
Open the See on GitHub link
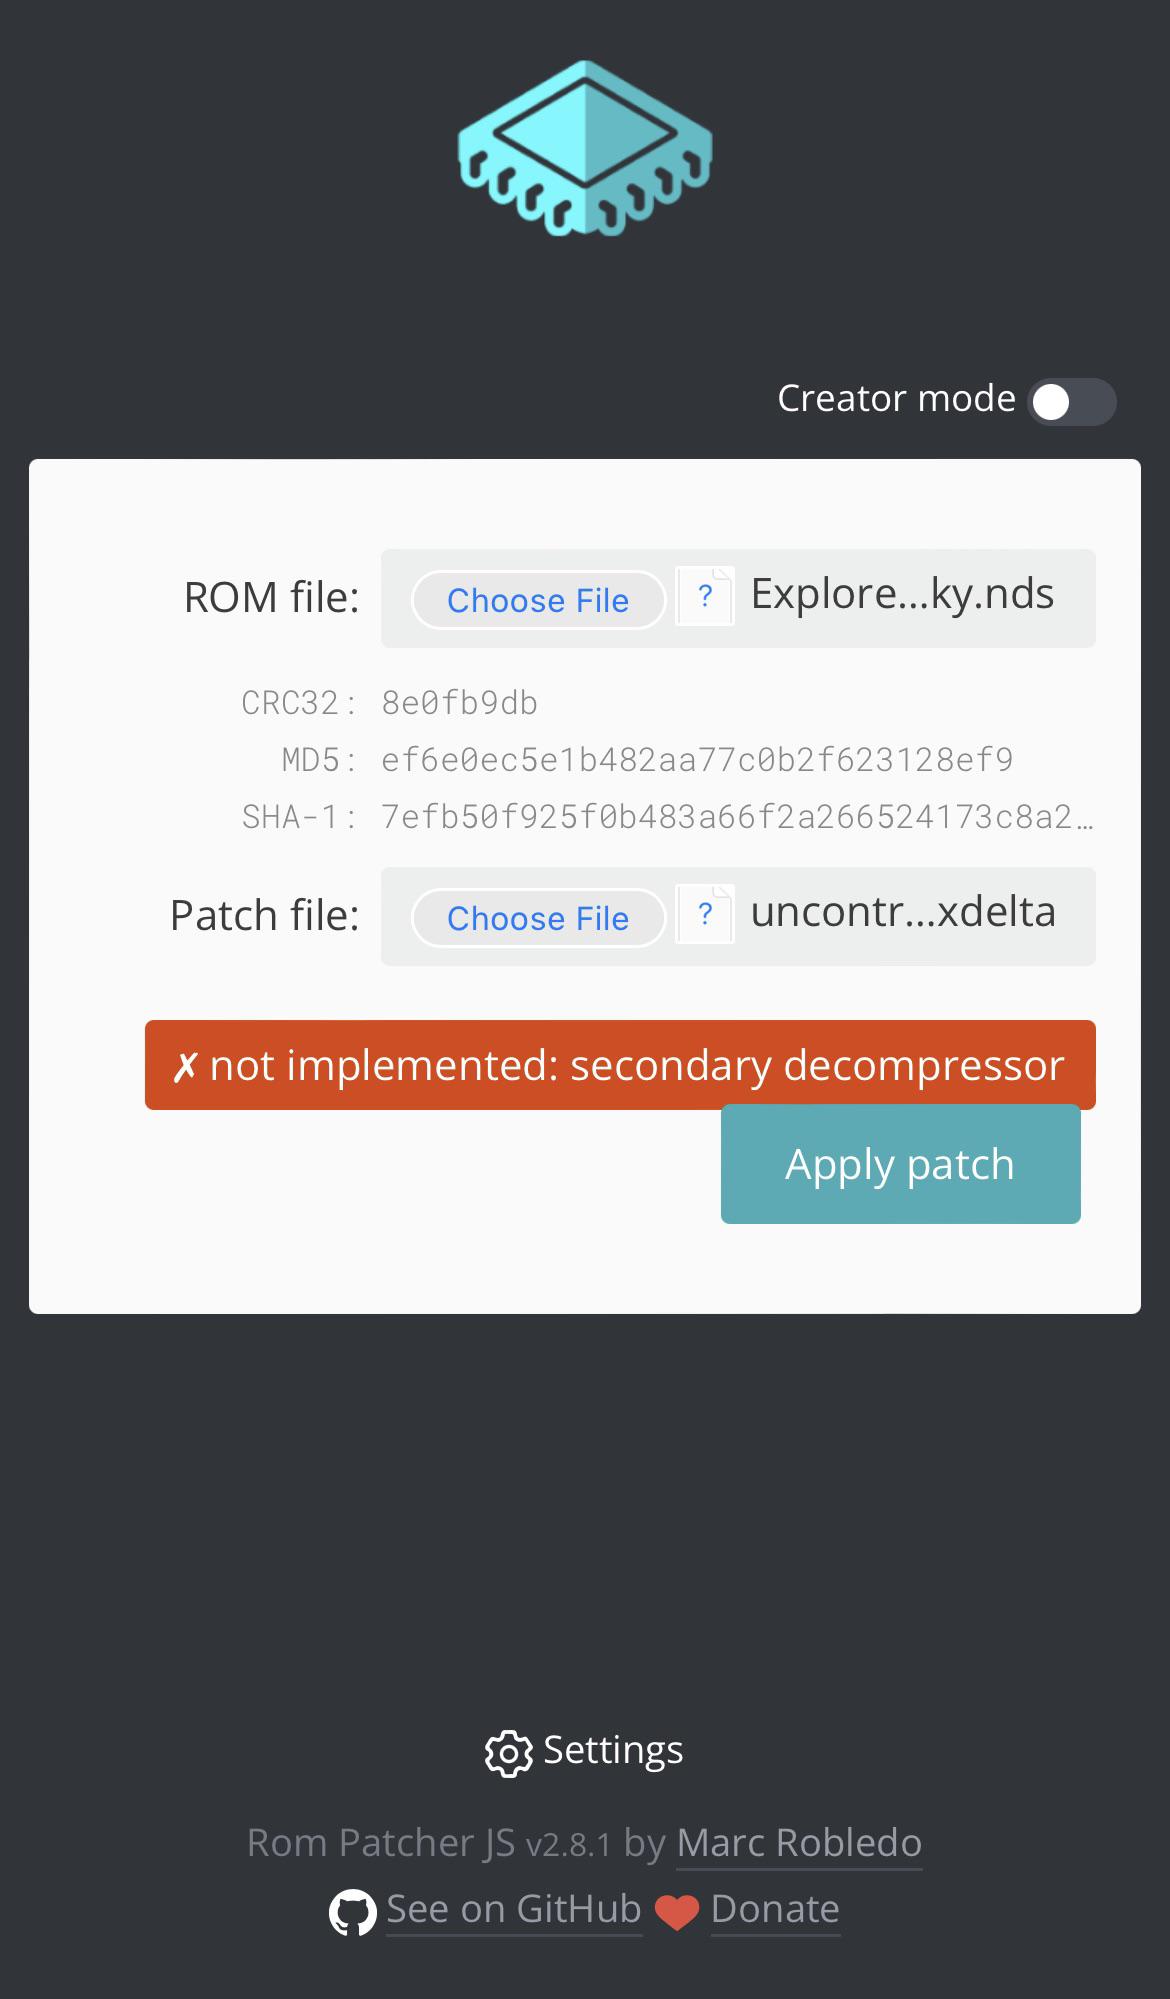click(514, 1908)
